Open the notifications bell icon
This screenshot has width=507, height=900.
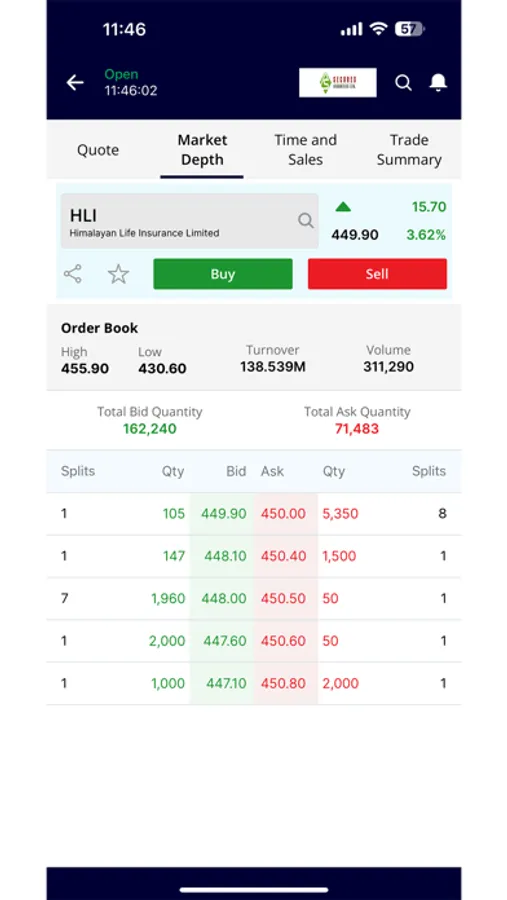pyautogui.click(x=438, y=83)
